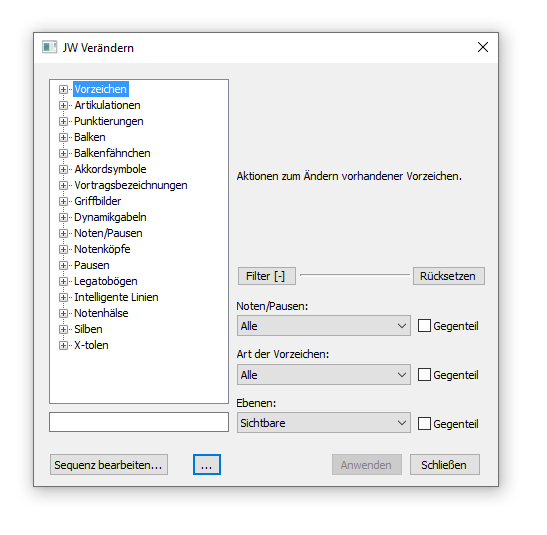Click the search field below the tree
The width and height of the screenshot is (547, 535).
(139, 422)
